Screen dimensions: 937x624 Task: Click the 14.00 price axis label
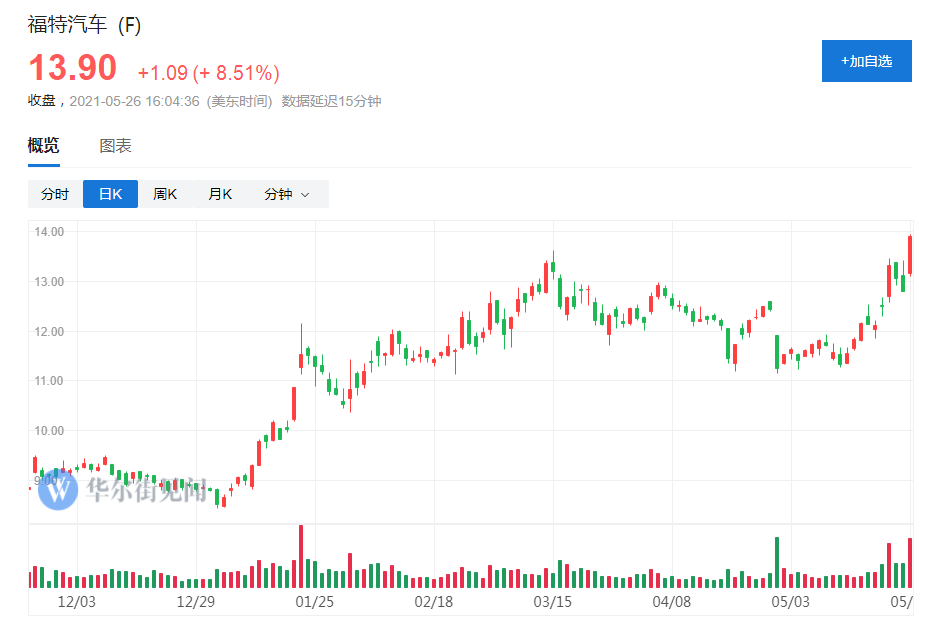pos(49,232)
